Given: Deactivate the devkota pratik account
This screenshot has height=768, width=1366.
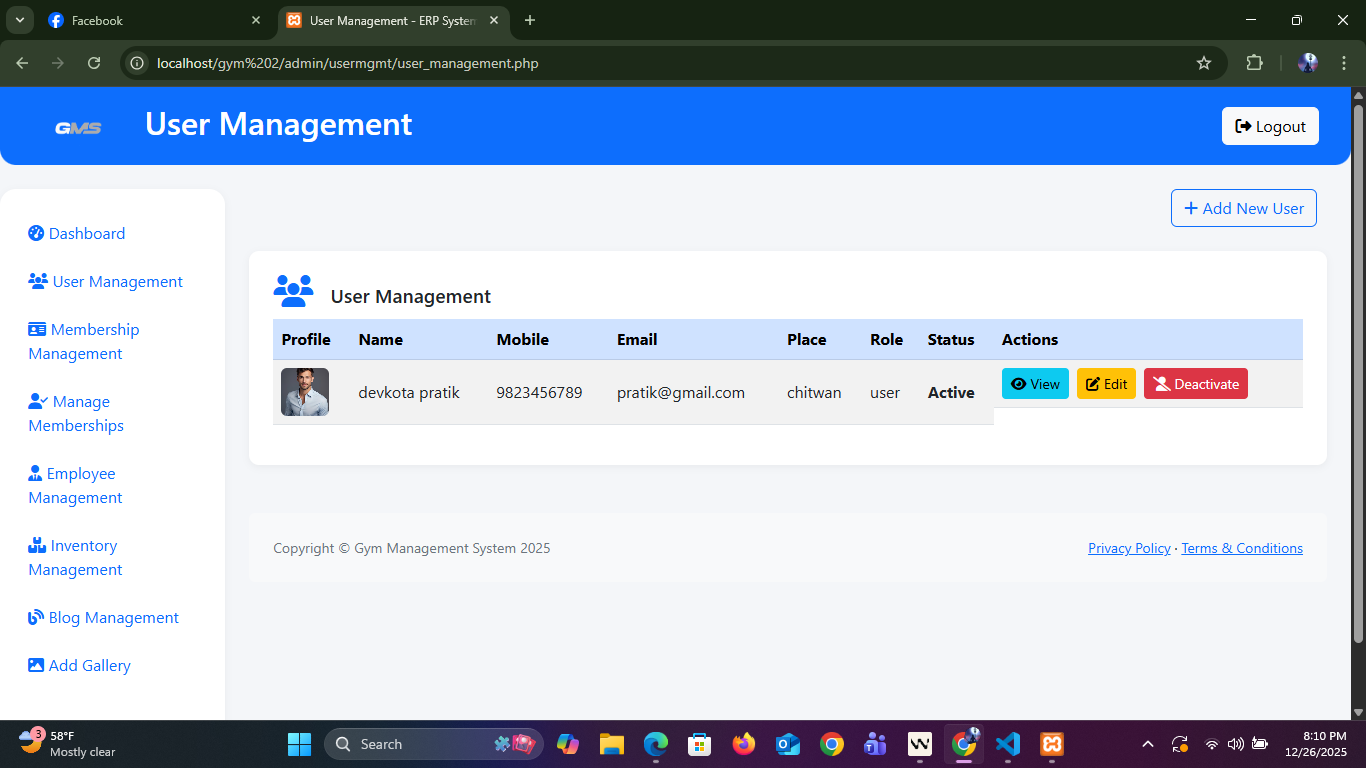Looking at the screenshot, I should coord(1196,384).
